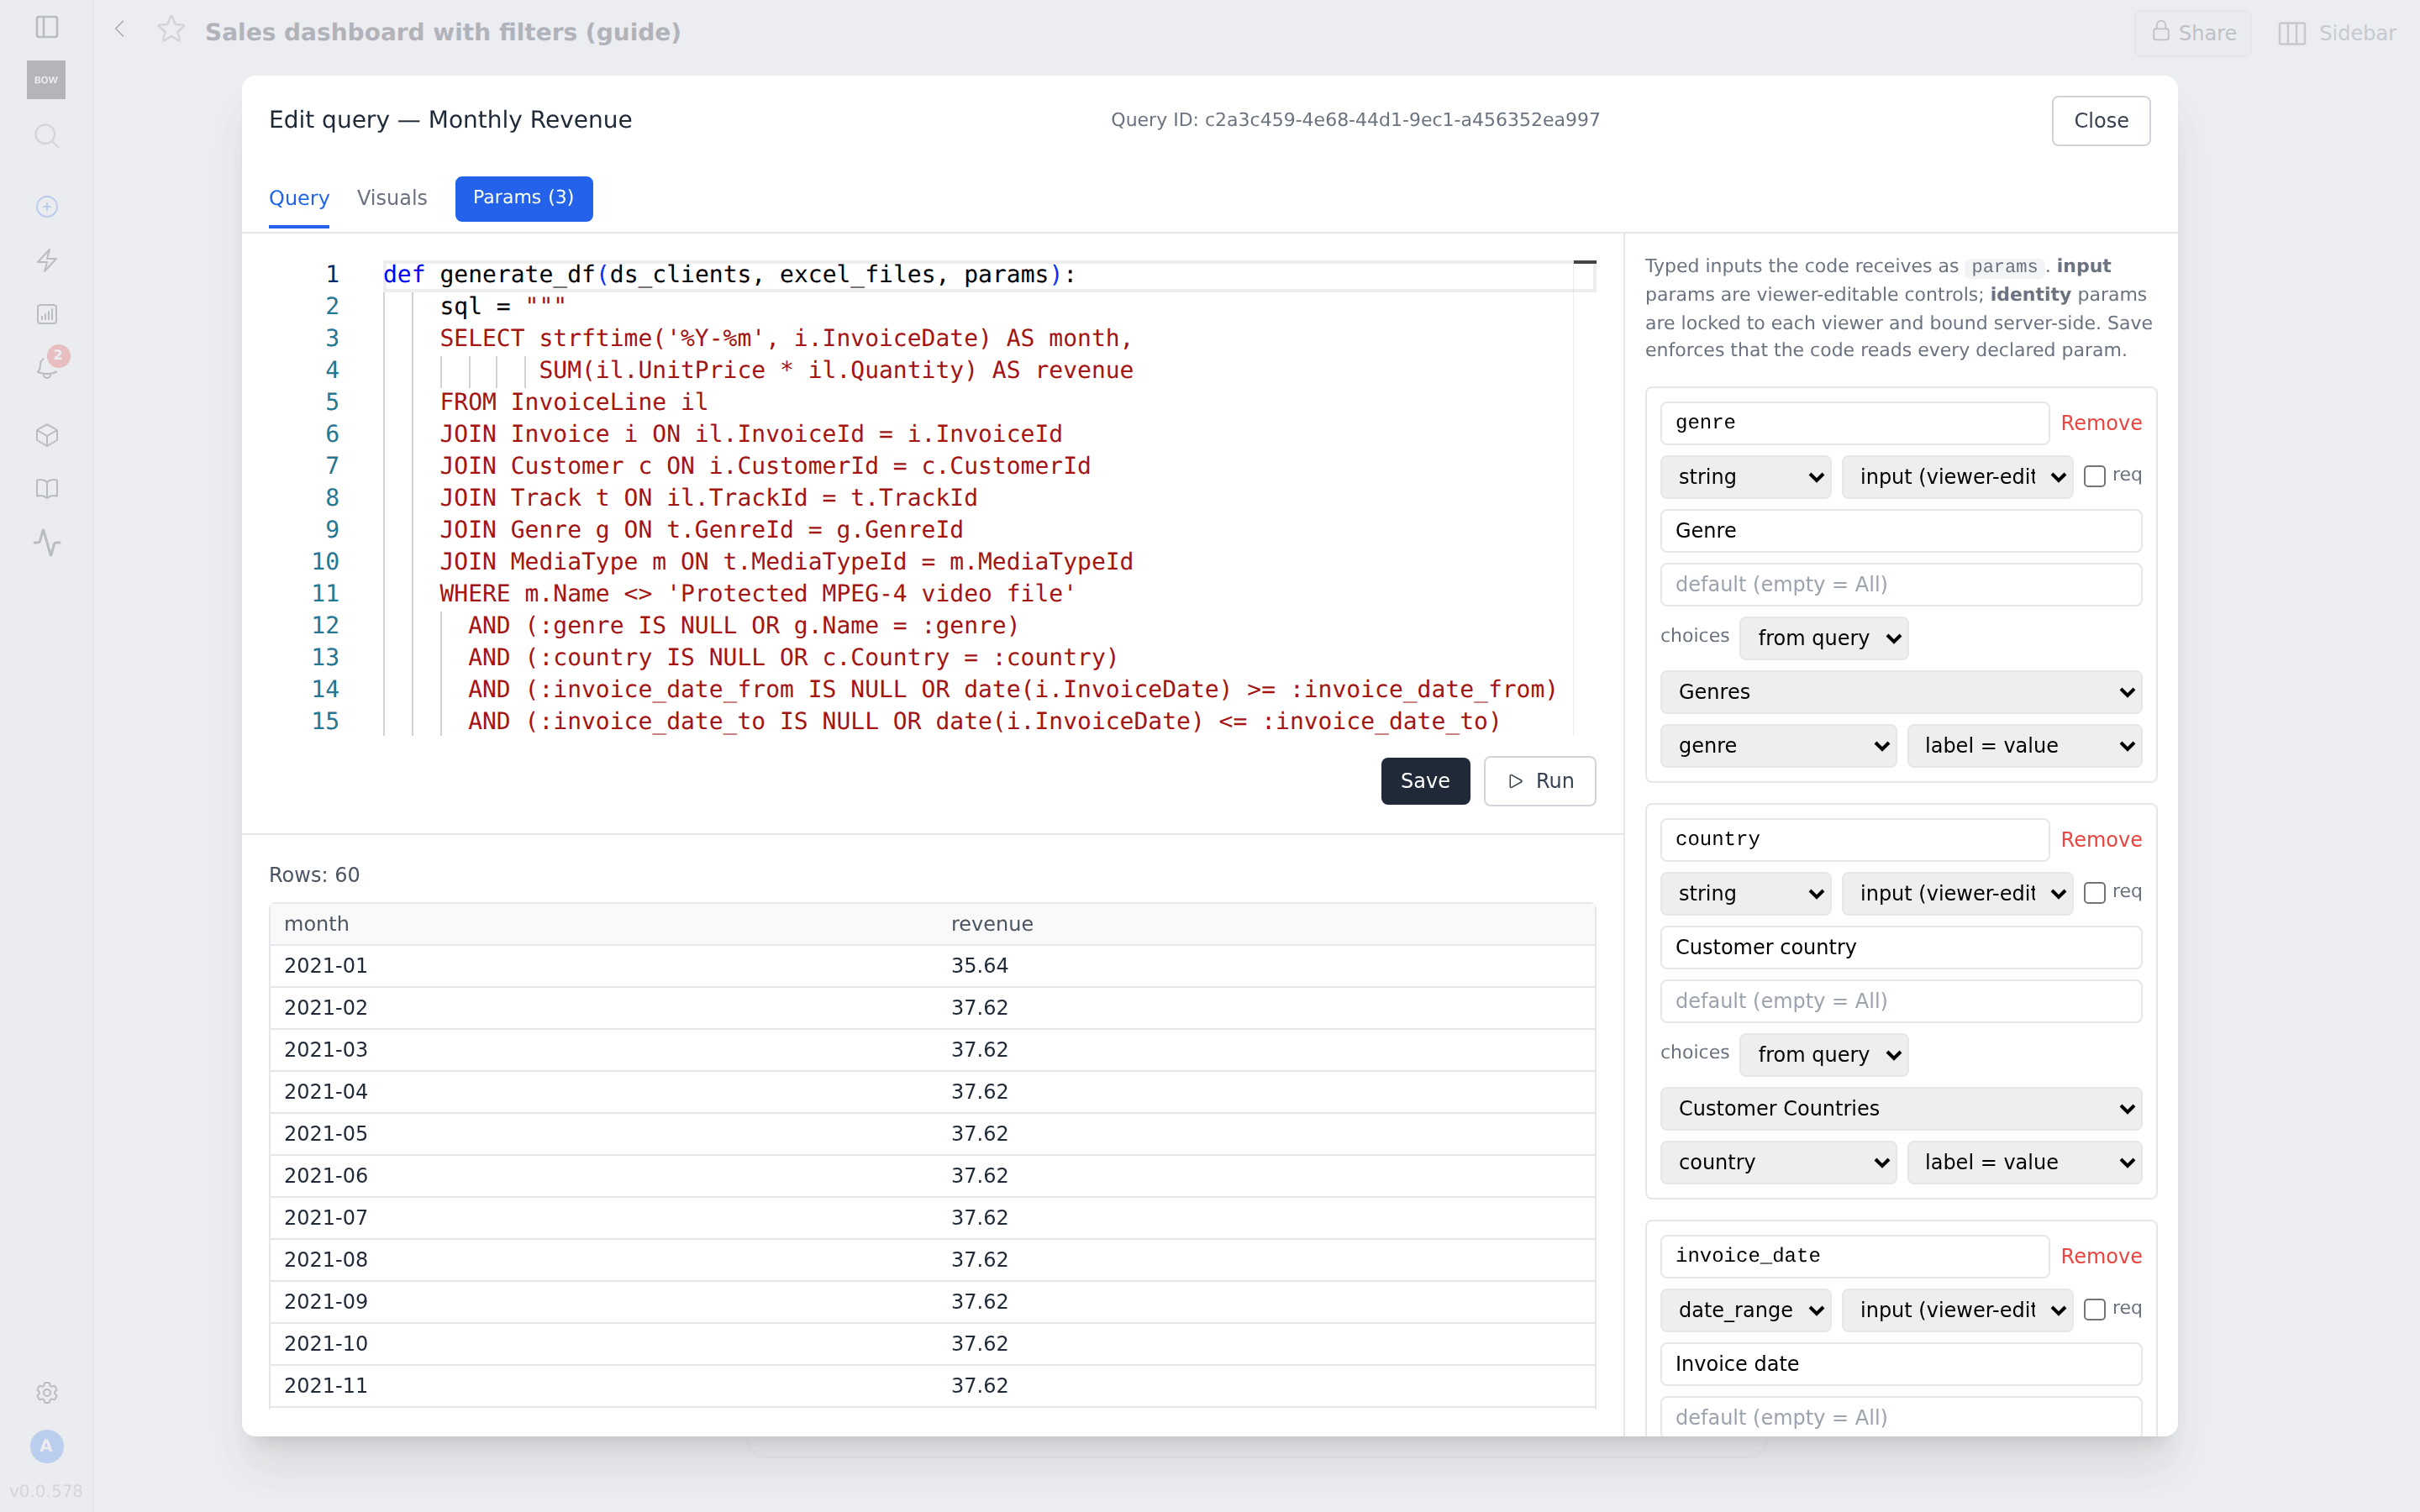Toggle the left sidebar panel icon
2420x1512 pixels.
pyautogui.click(x=47, y=27)
